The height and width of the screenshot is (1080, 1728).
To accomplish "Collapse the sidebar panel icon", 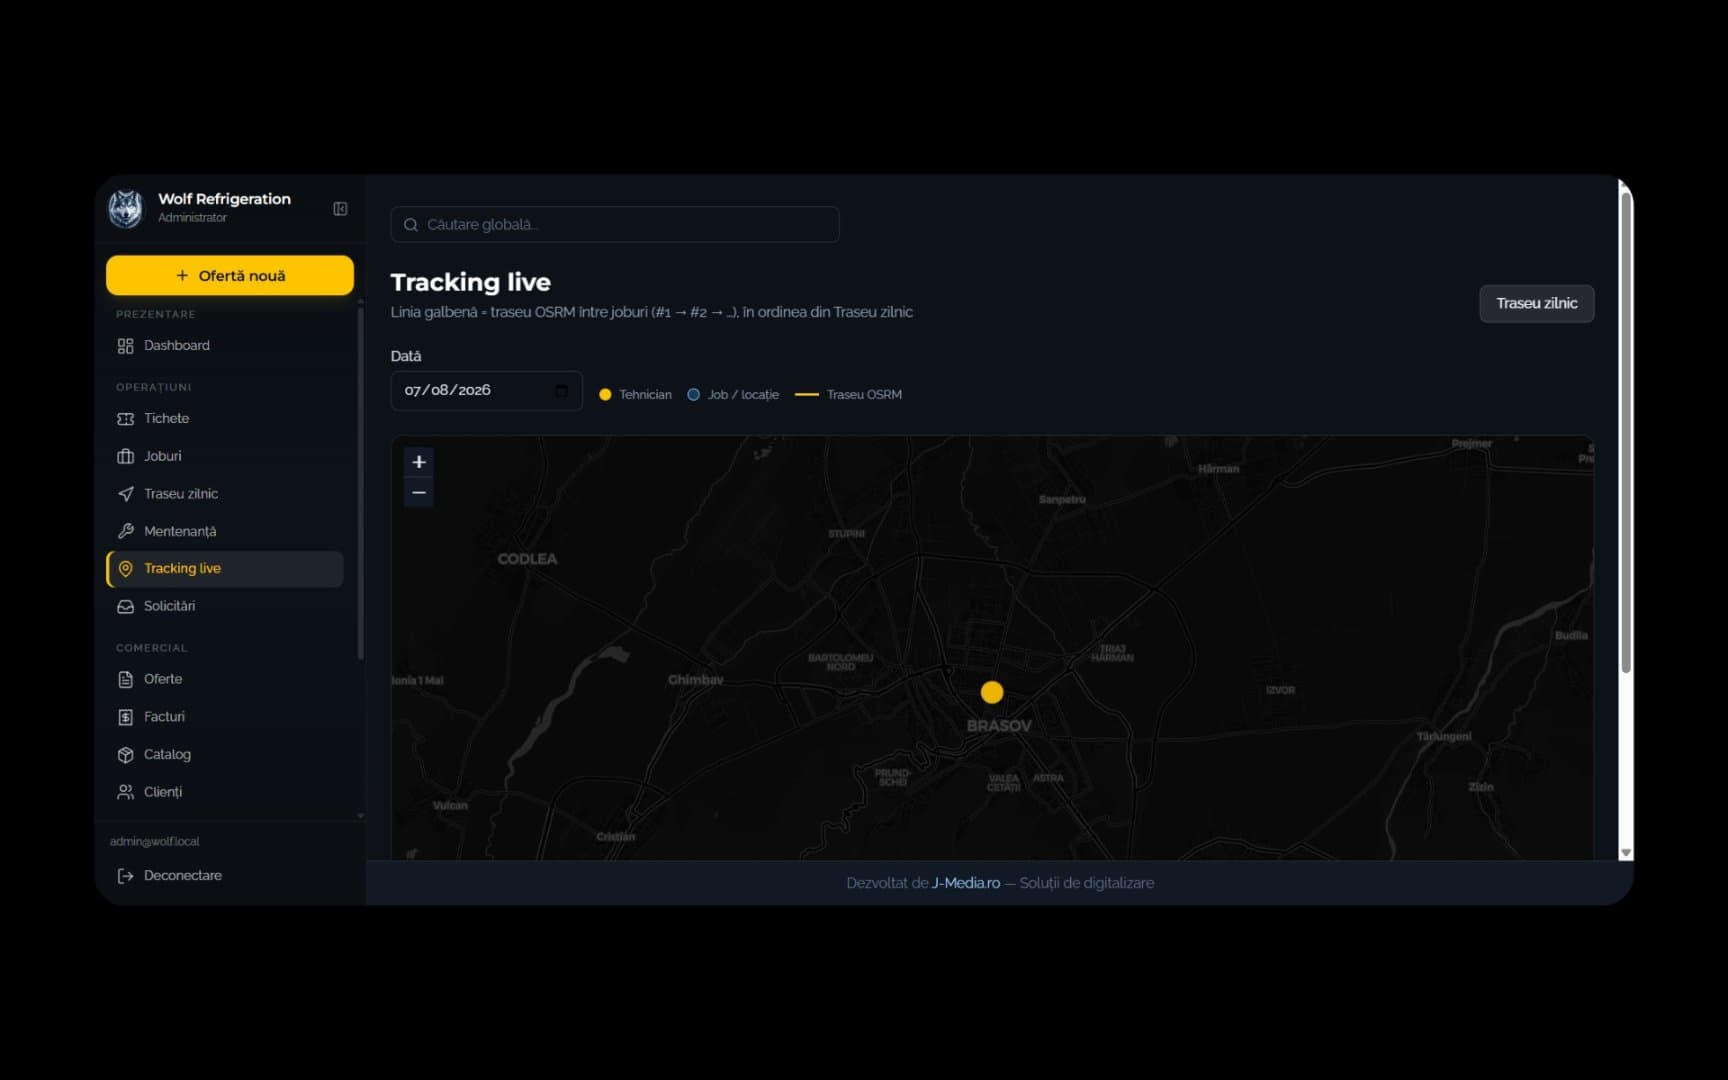I will [340, 209].
